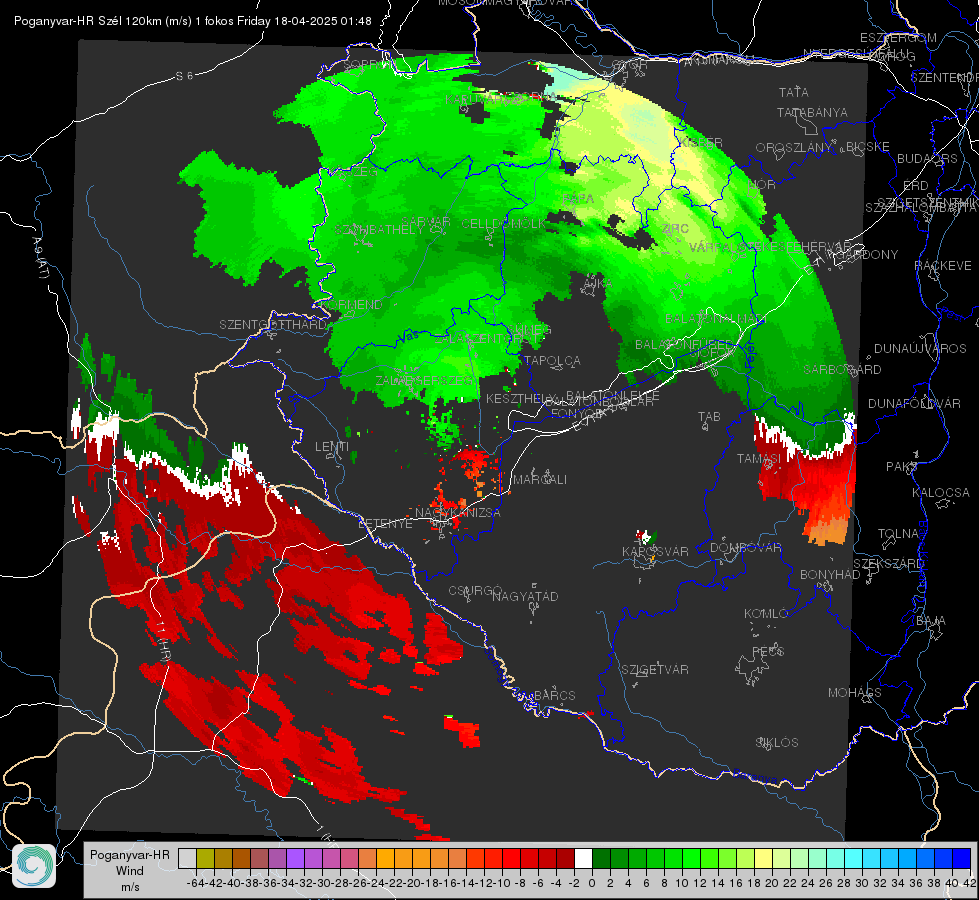Click the 'S 6' road label
Viewport: 979px width, 900px height.
[x=184, y=76]
